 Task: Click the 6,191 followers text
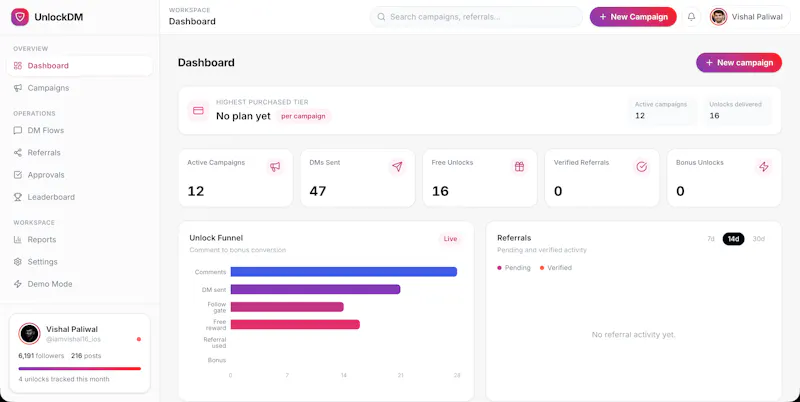tap(41, 356)
